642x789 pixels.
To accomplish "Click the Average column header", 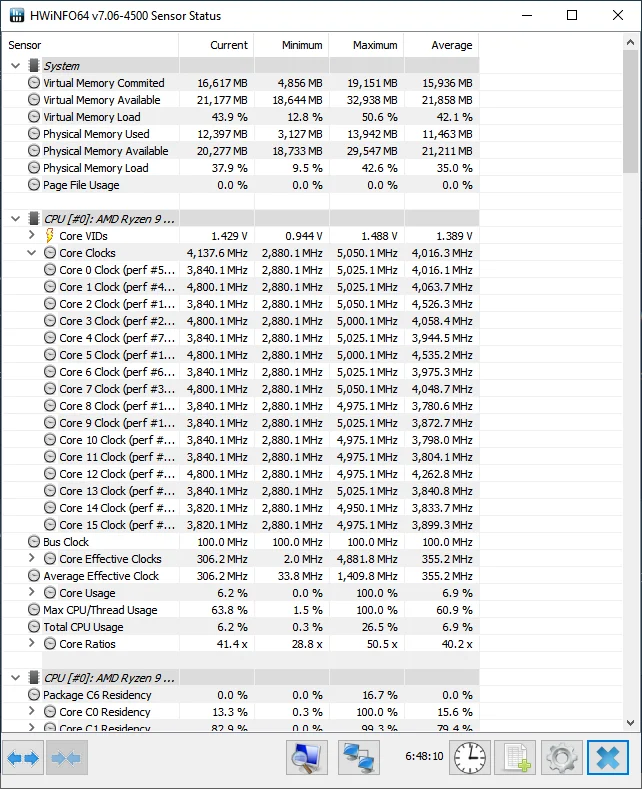I will 442,45.
